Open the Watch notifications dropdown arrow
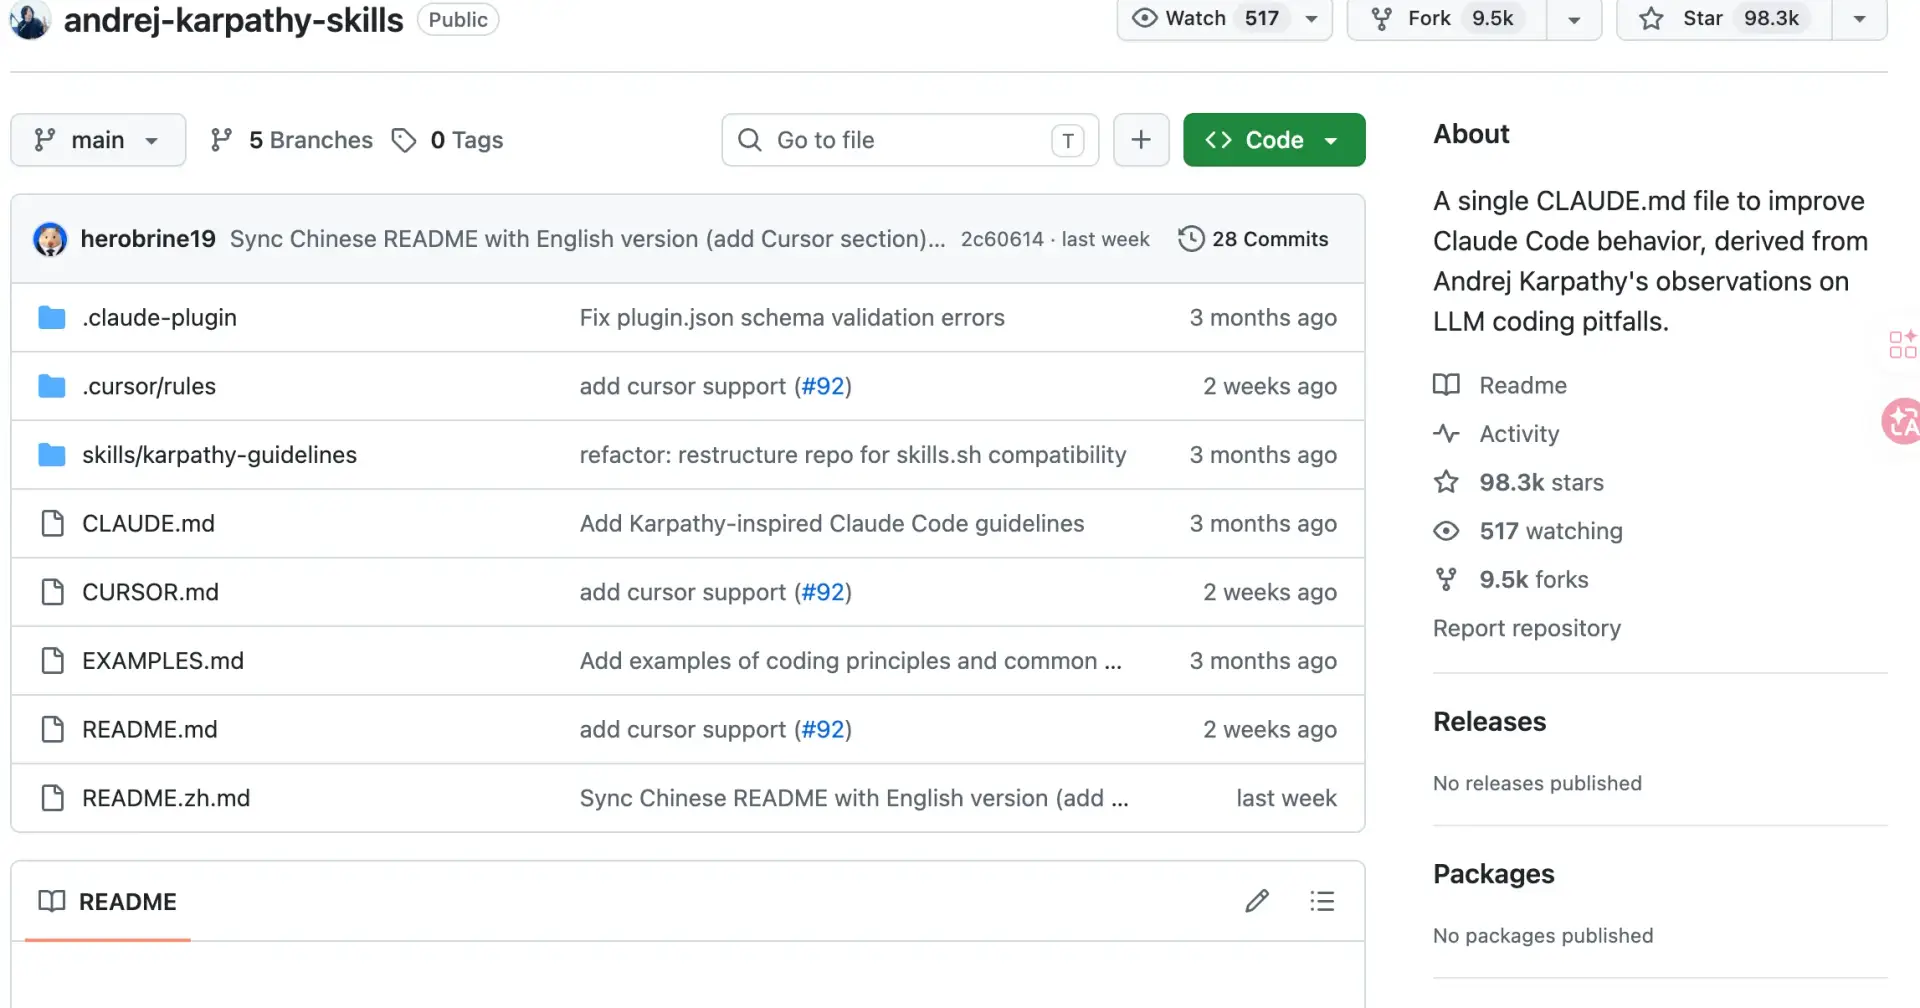Screen dimensions: 1920x1008 click(1311, 19)
